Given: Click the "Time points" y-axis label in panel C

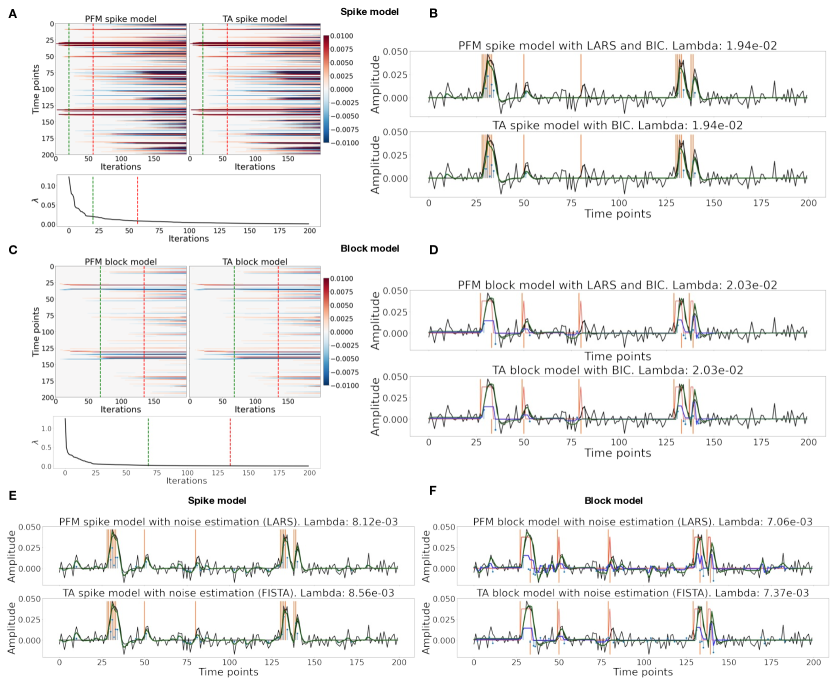Looking at the screenshot, I should tap(35, 332).
